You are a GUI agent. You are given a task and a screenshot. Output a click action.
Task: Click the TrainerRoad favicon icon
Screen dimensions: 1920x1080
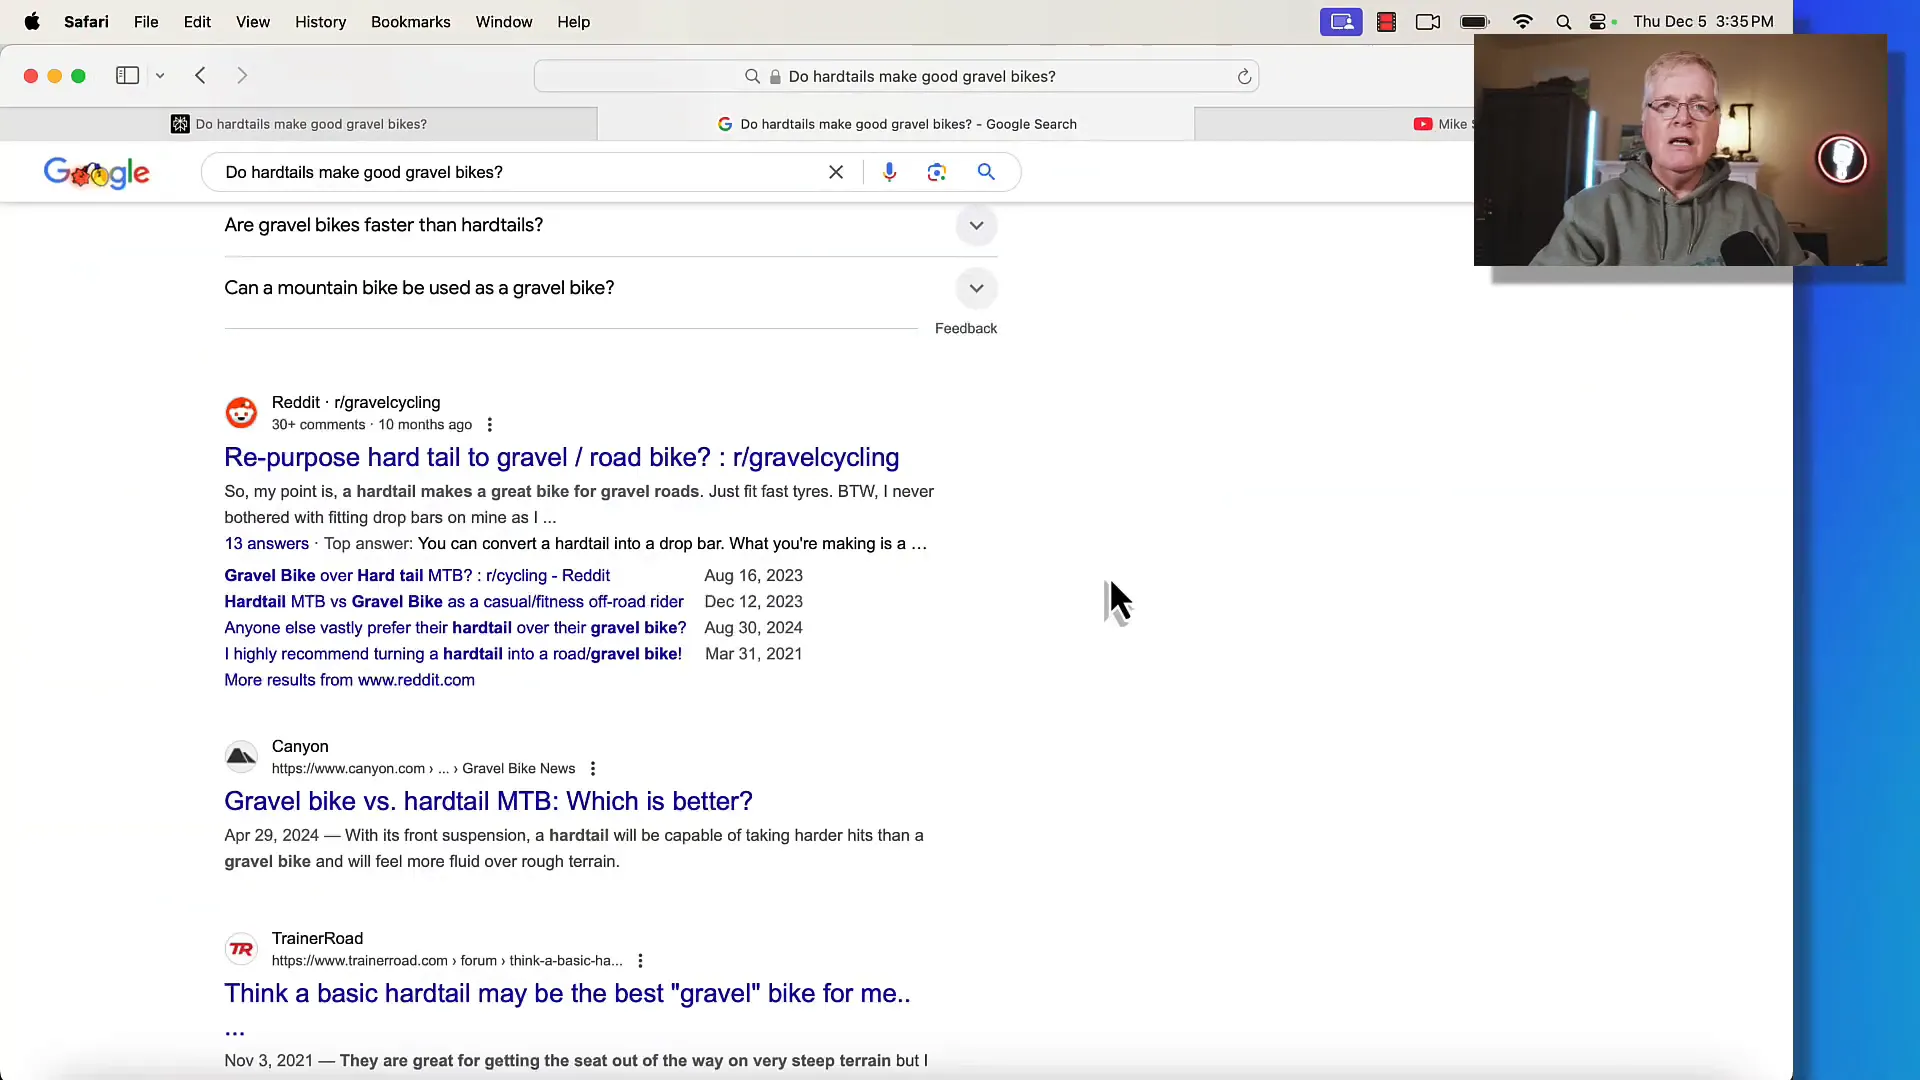pyautogui.click(x=241, y=948)
